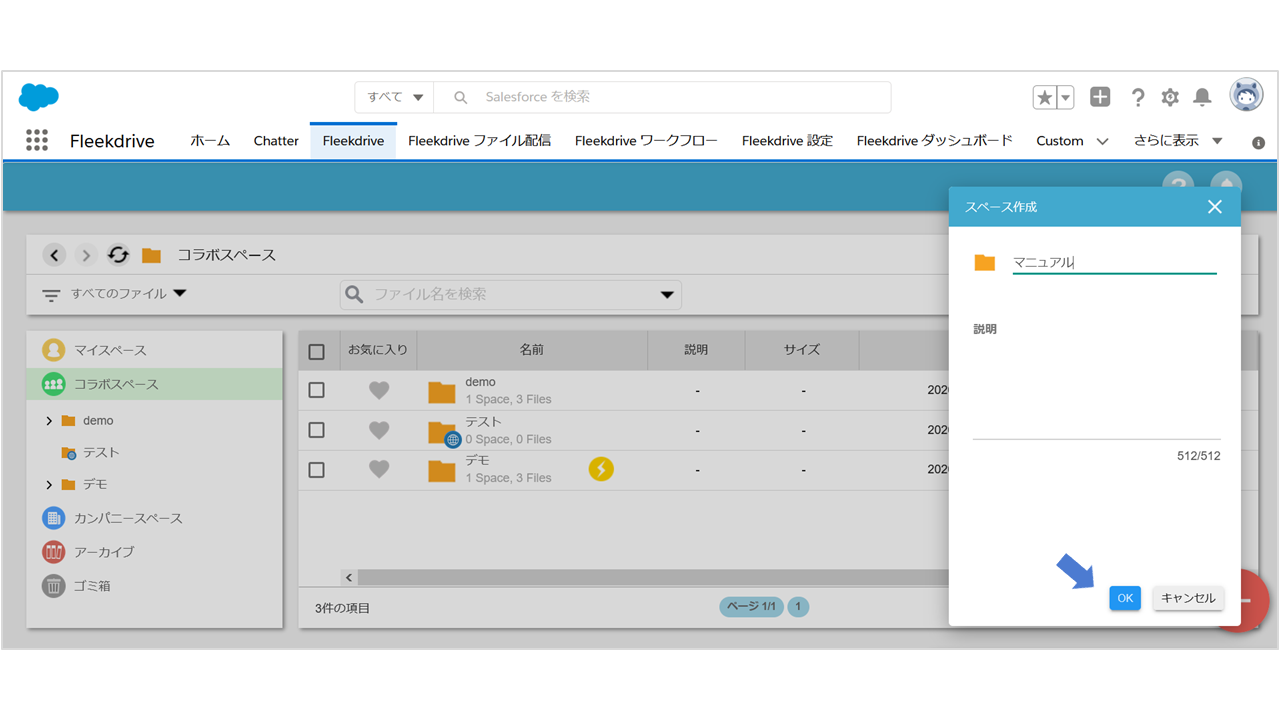The image size is (1280, 720).
Task: Go forward with the right arrow button
Action: pos(86,255)
